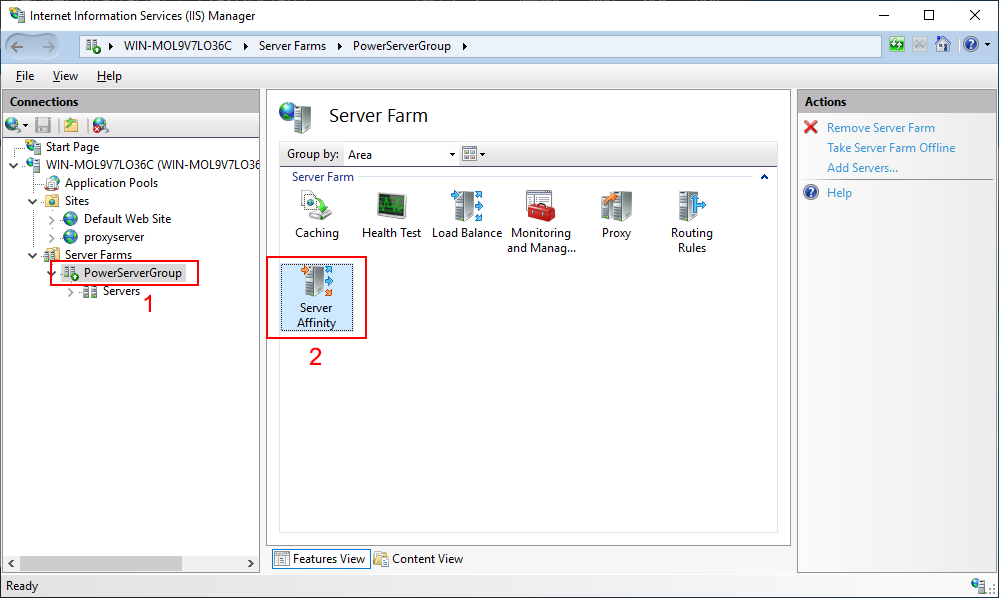Expand the Servers tree node
Image resolution: width=999 pixels, height=598 pixels.
point(71,292)
